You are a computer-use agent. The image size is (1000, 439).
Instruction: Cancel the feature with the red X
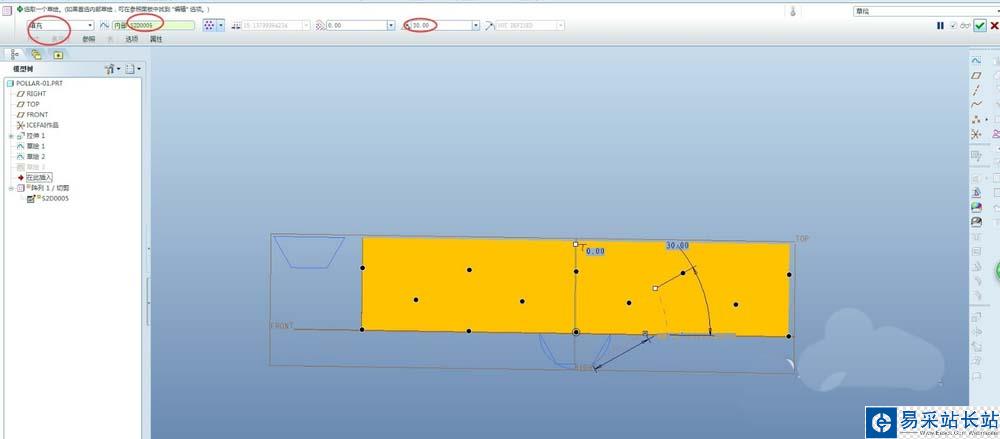coord(993,26)
